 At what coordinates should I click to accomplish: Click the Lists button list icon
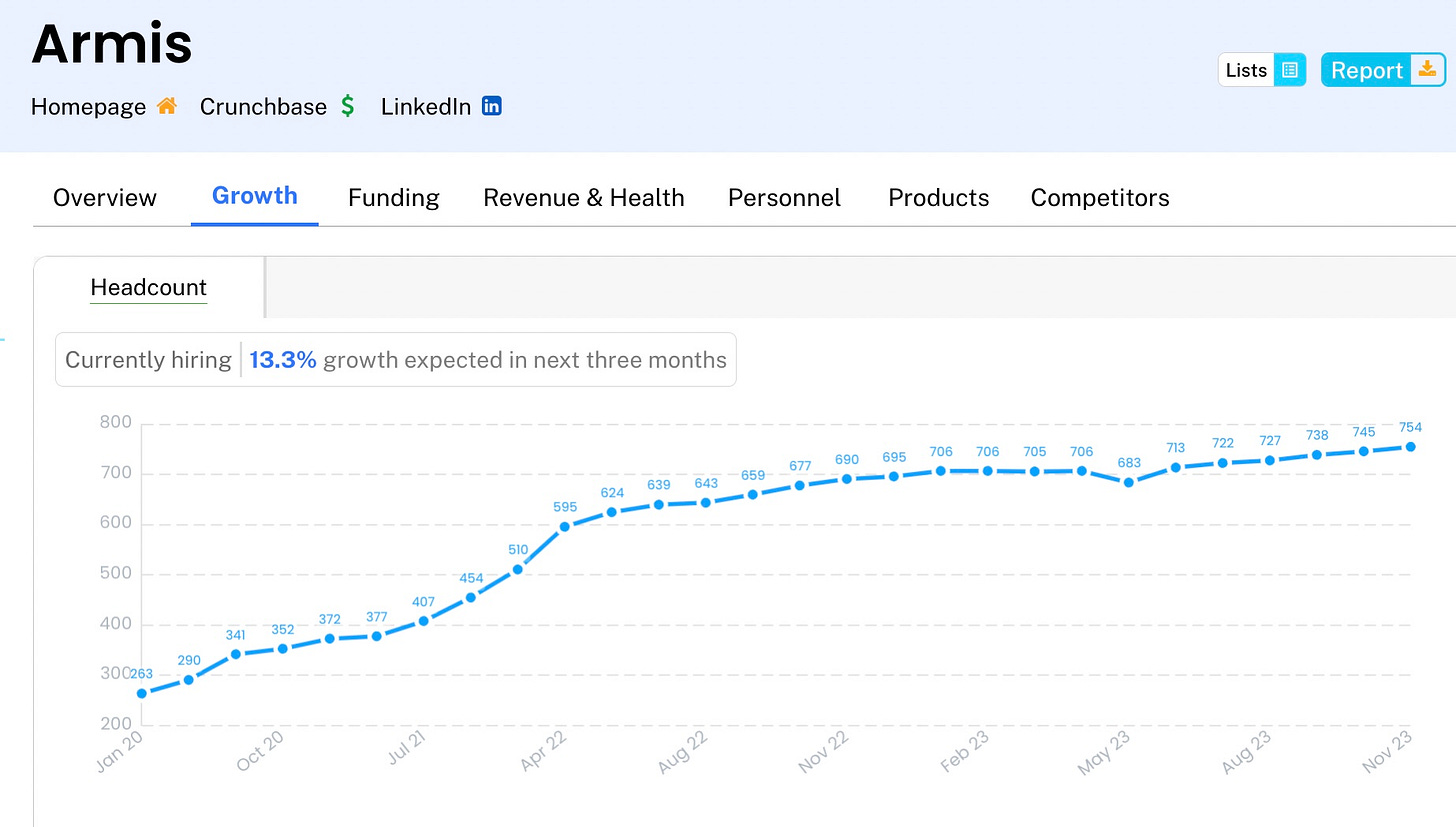point(1290,70)
